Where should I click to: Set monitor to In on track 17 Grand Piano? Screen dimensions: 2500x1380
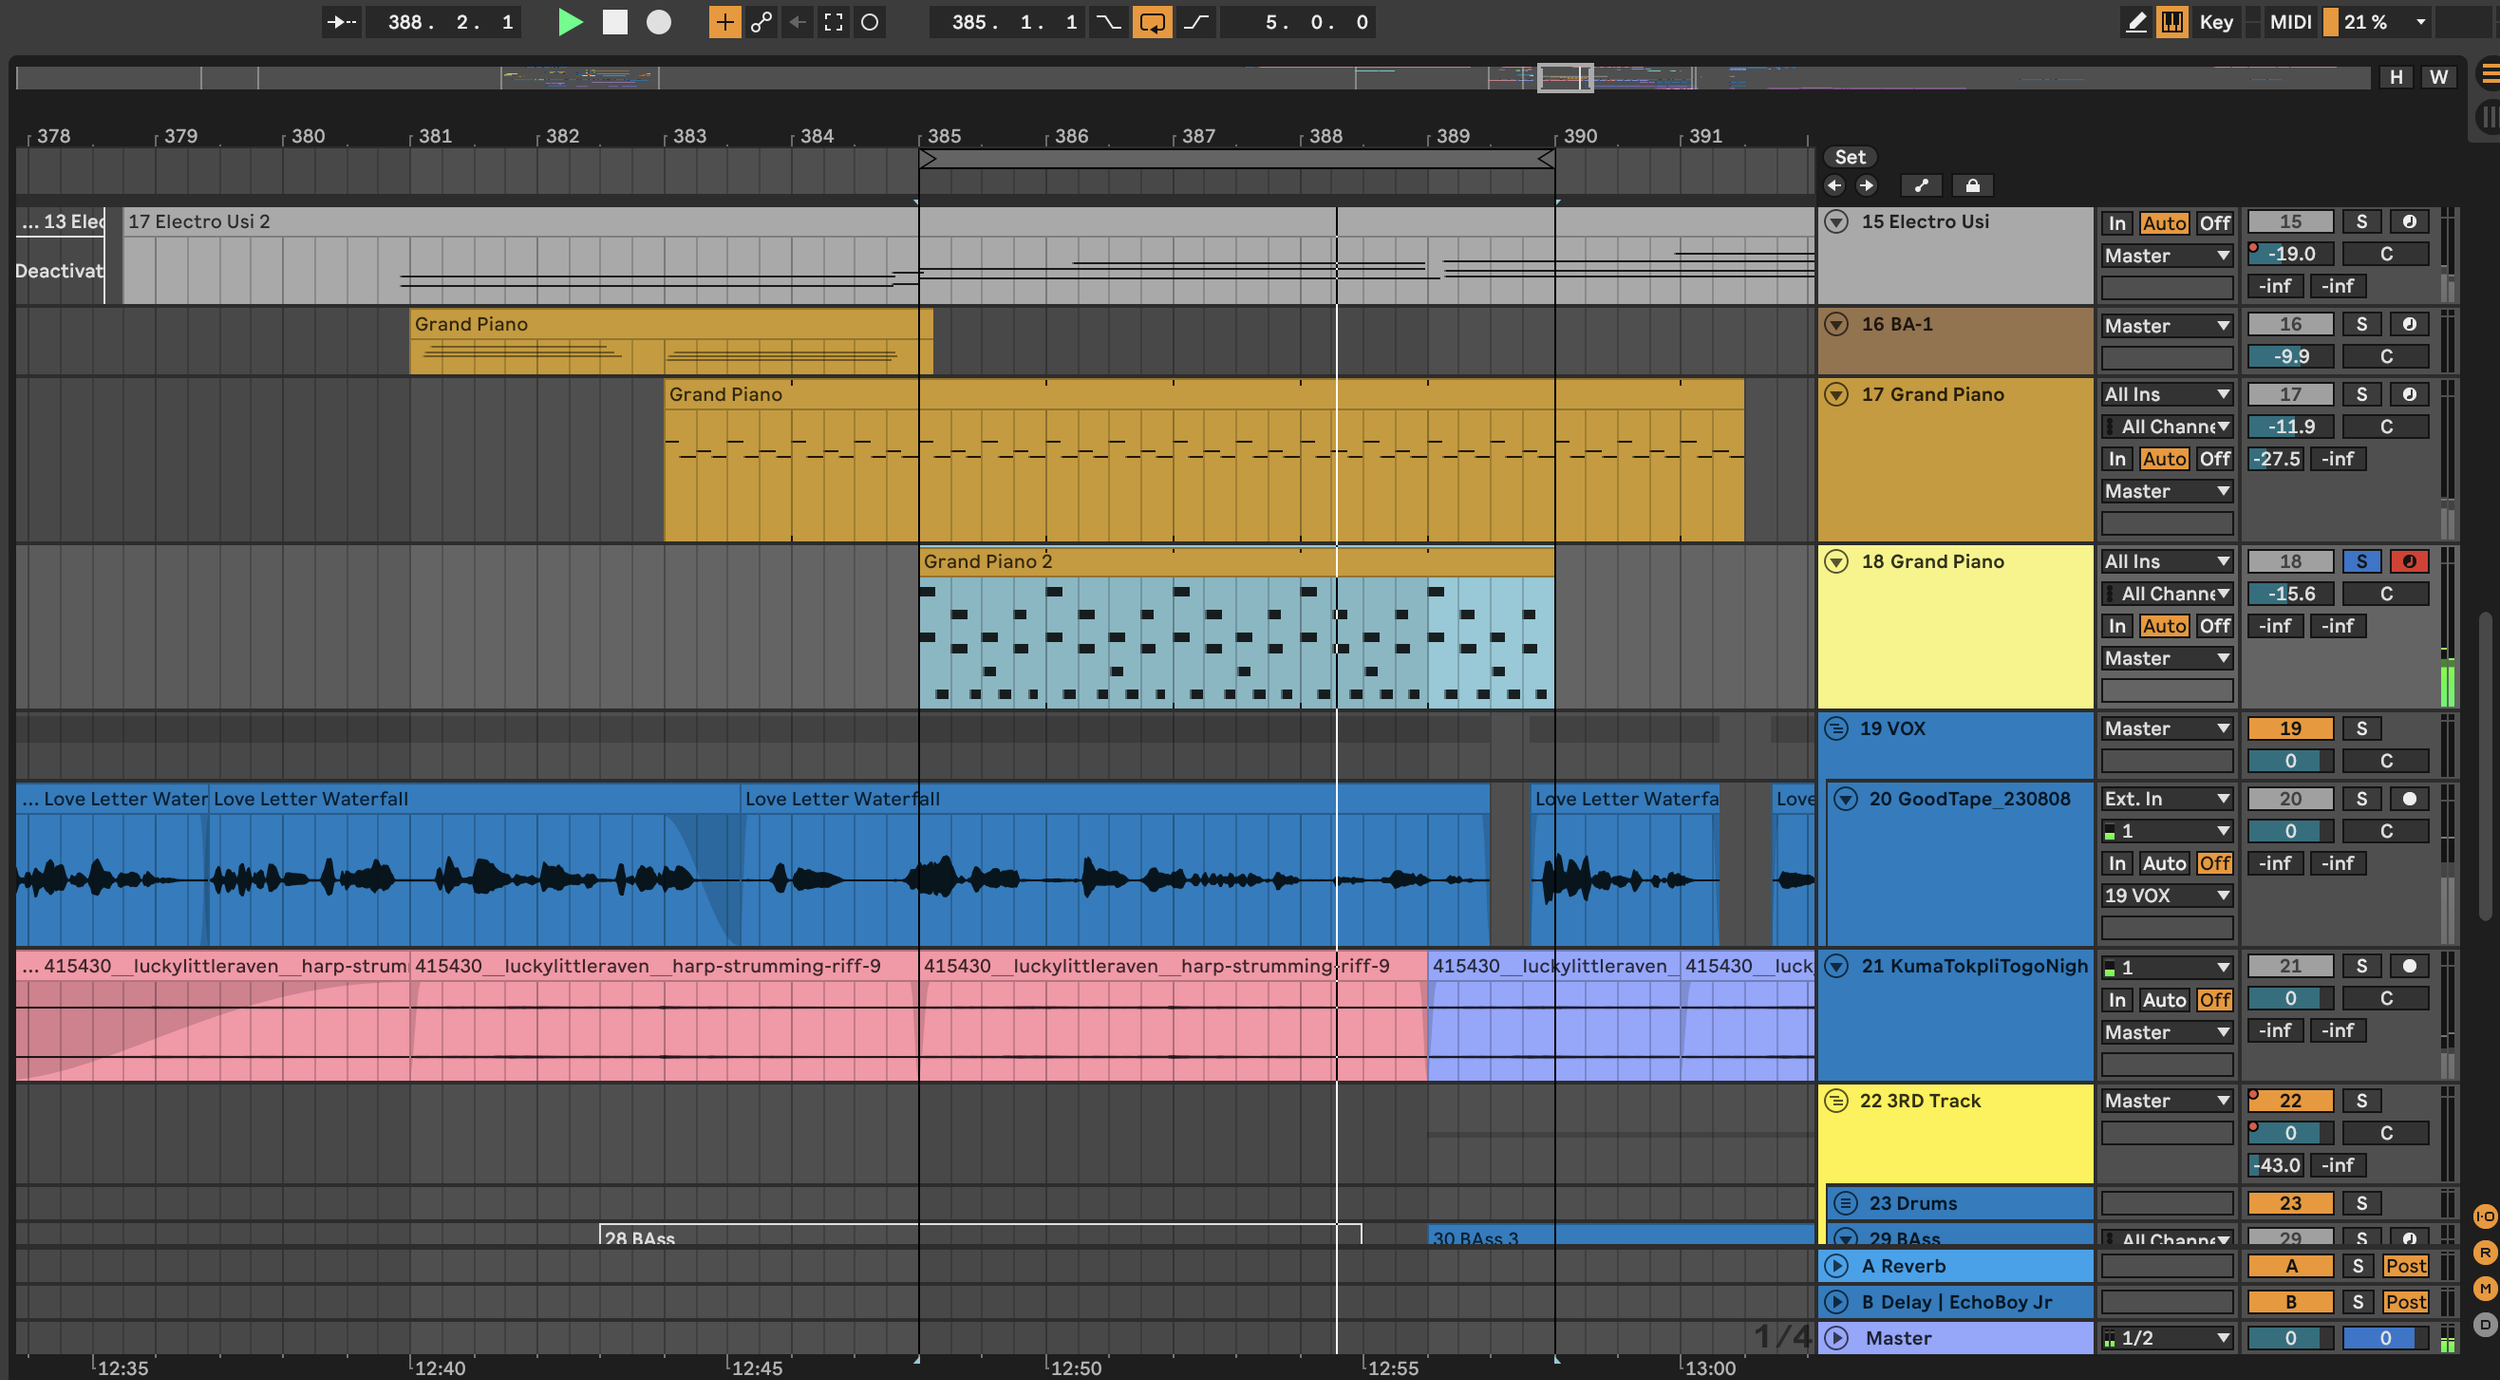click(x=2117, y=458)
